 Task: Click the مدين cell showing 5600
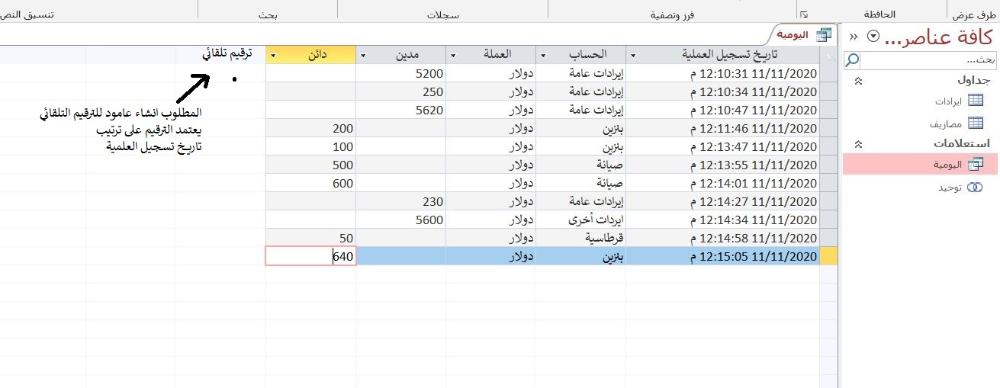click(401, 220)
